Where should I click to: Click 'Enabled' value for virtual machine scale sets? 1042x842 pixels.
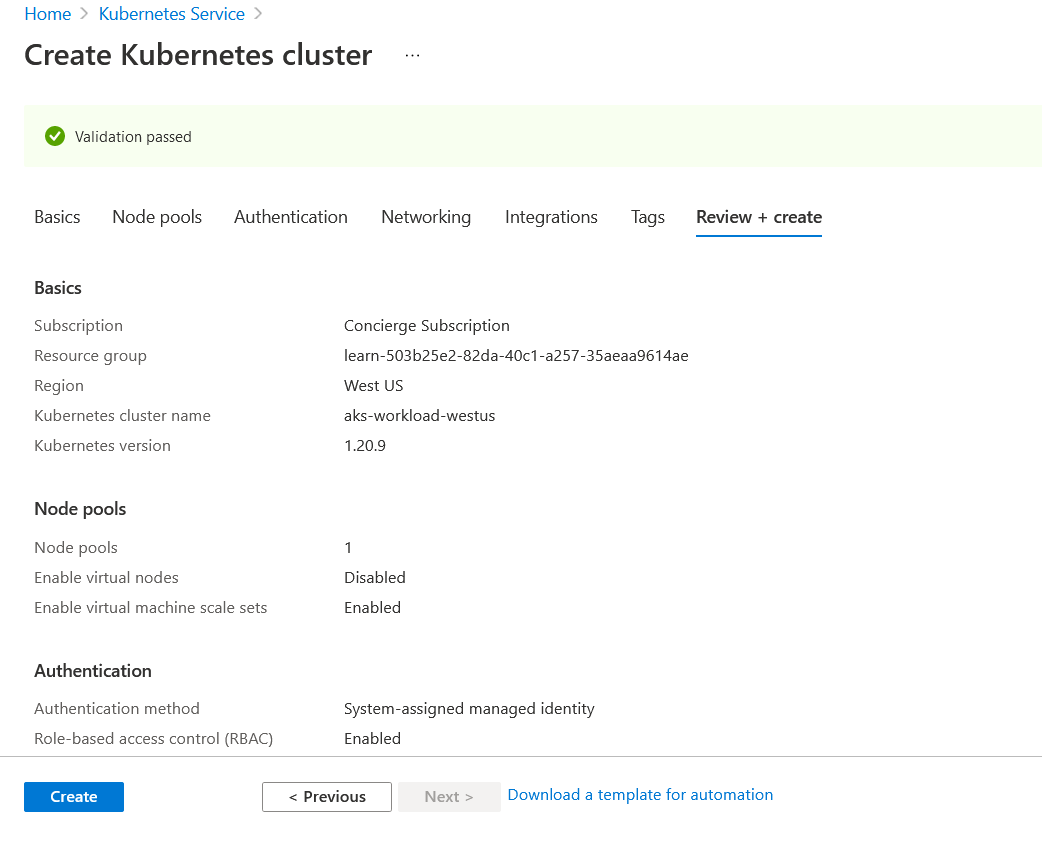point(372,607)
